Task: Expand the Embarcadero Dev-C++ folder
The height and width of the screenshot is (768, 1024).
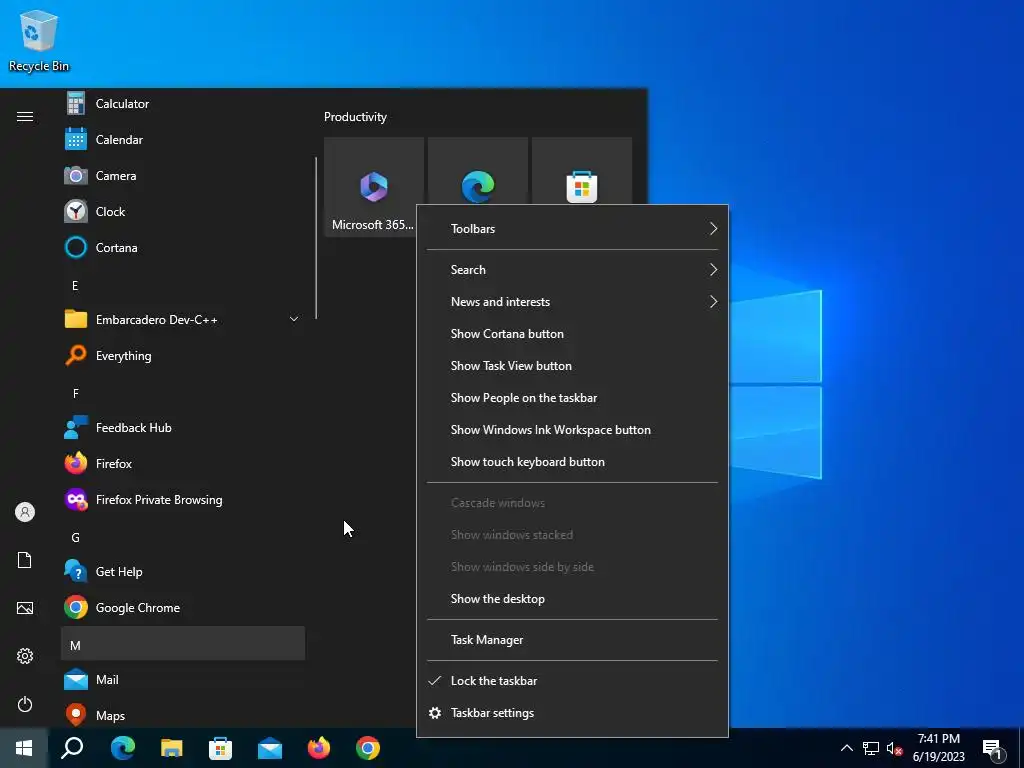Action: [183, 319]
